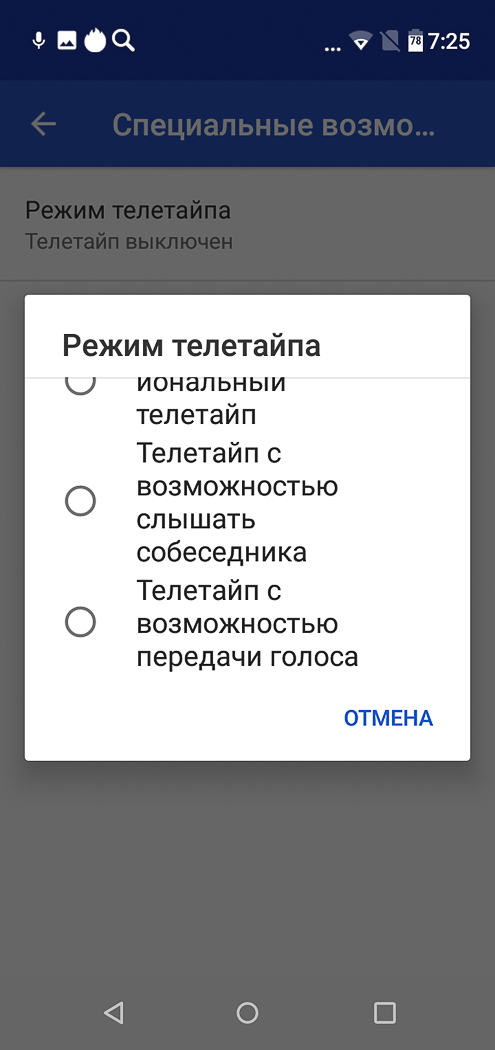Image resolution: width=495 pixels, height=1050 pixels.
Task: Tap the image notification icon
Action: pyautogui.click(x=66, y=42)
